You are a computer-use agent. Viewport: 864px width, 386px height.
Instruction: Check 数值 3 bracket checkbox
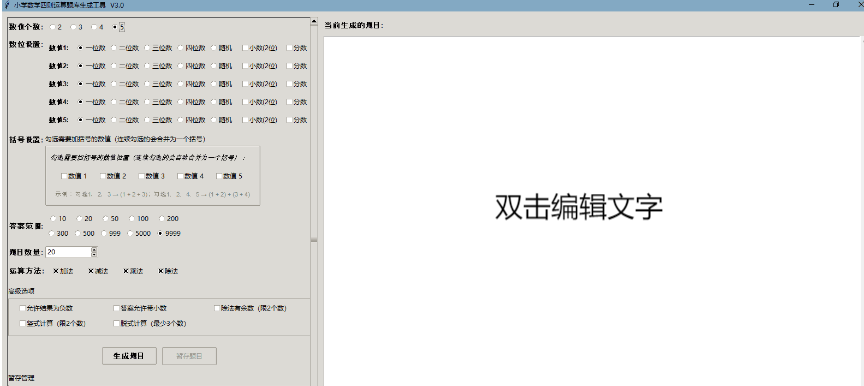pyautogui.click(x=141, y=176)
